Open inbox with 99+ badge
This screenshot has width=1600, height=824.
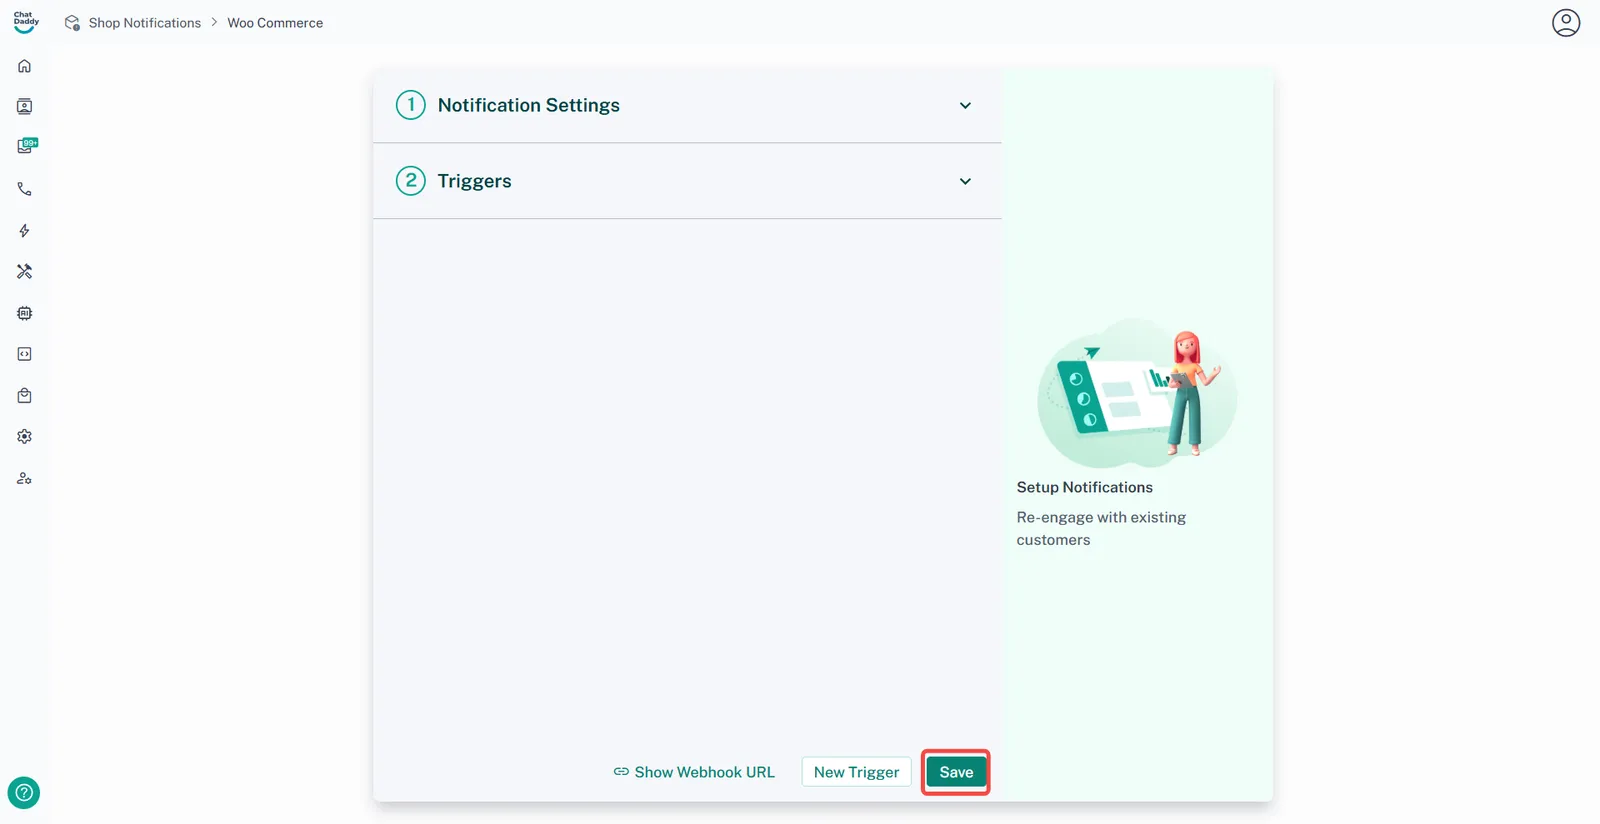26,146
